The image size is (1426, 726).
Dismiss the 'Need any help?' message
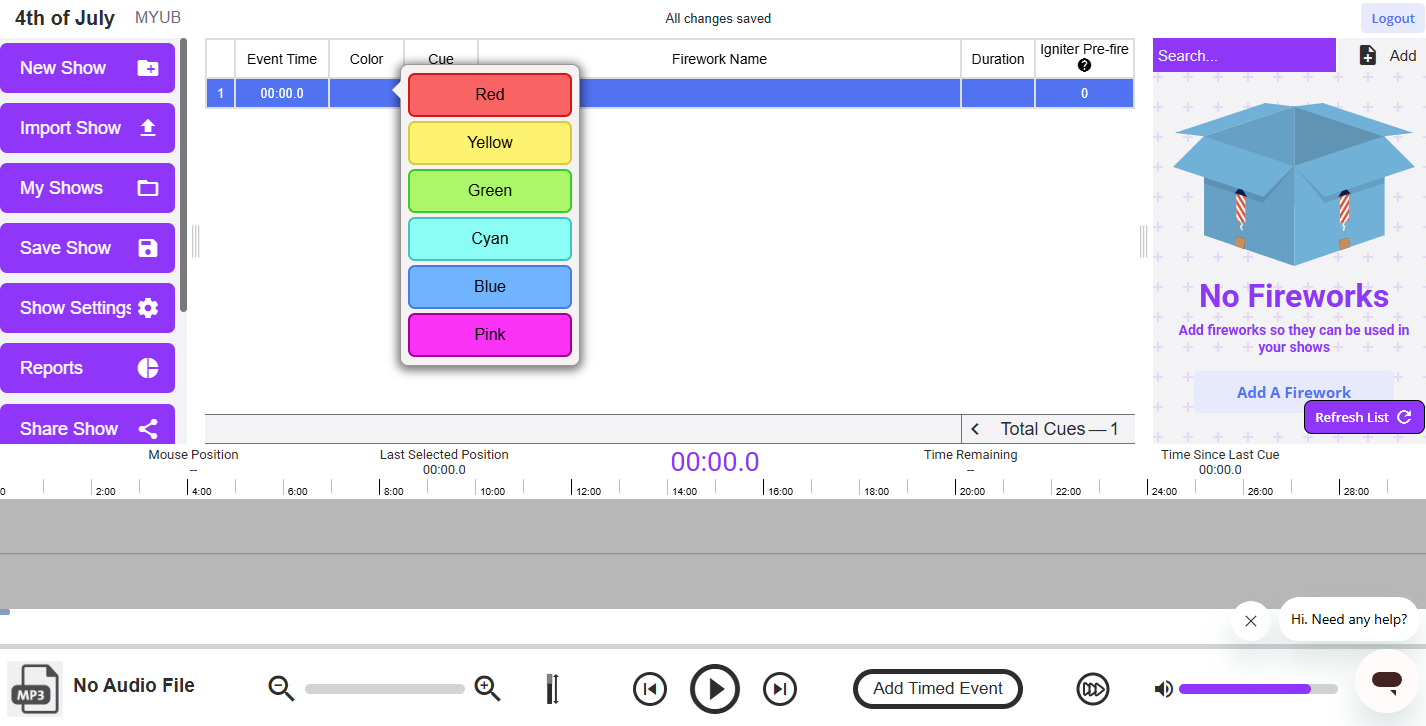[1250, 621]
